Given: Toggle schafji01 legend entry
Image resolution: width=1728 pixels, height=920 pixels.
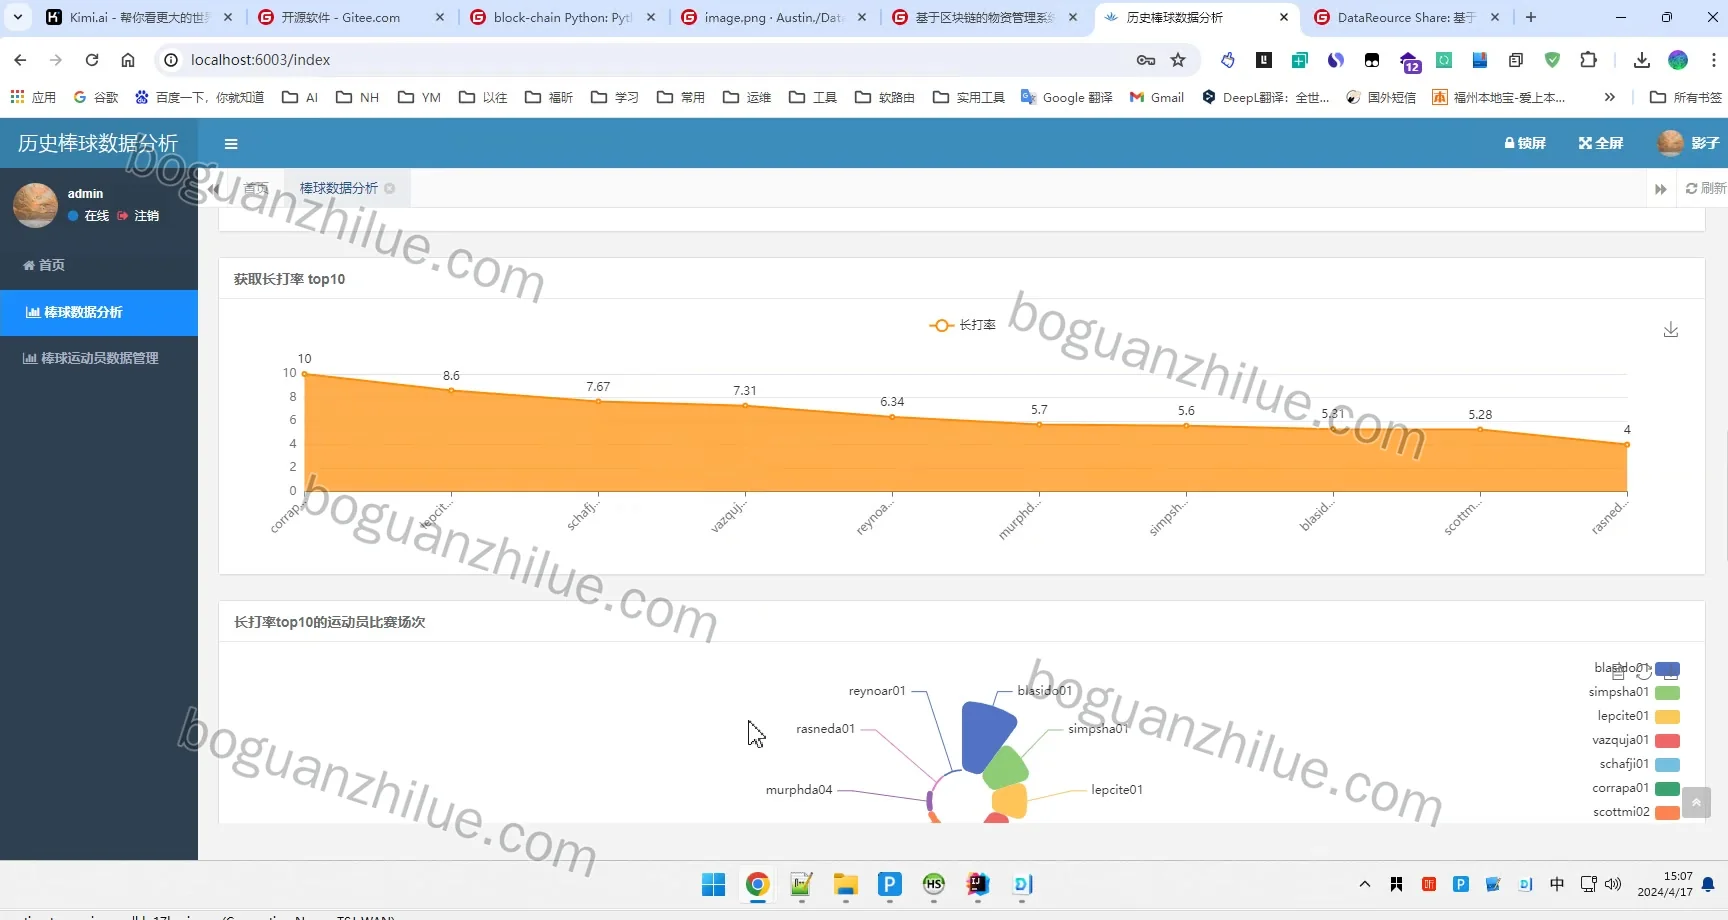Looking at the screenshot, I should [1639, 764].
